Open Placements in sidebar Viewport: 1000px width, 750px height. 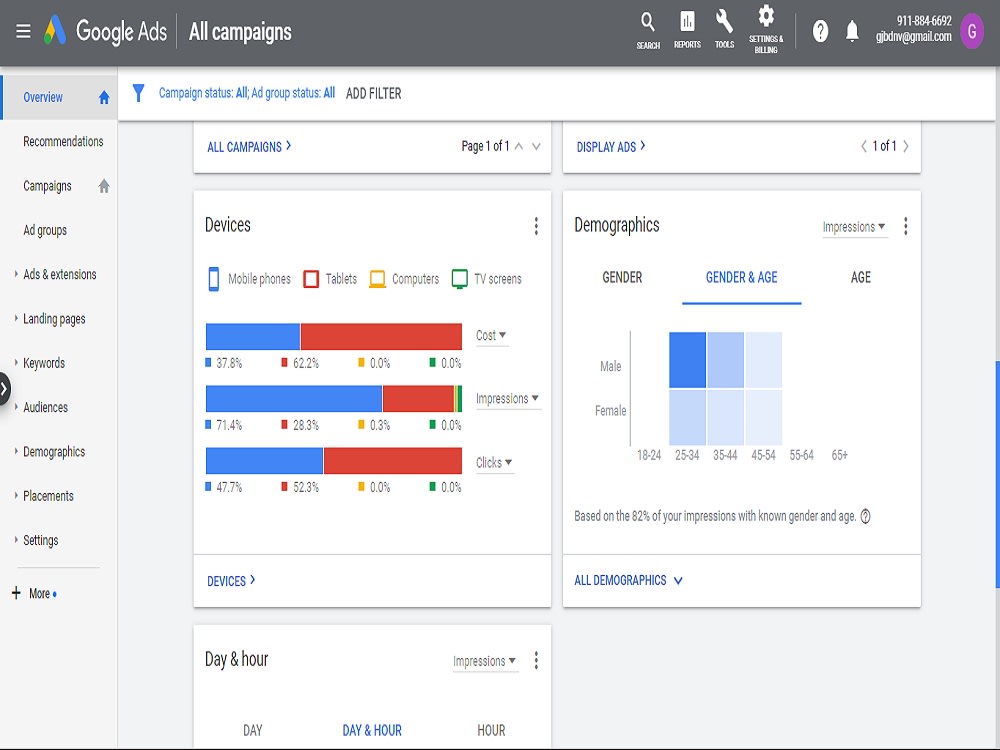click(x=48, y=496)
